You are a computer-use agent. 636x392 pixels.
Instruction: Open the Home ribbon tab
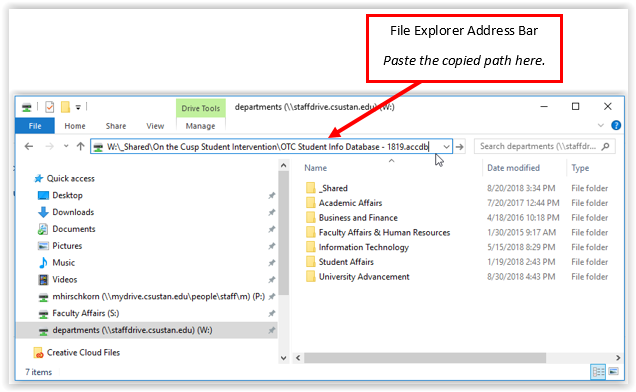tap(75, 126)
